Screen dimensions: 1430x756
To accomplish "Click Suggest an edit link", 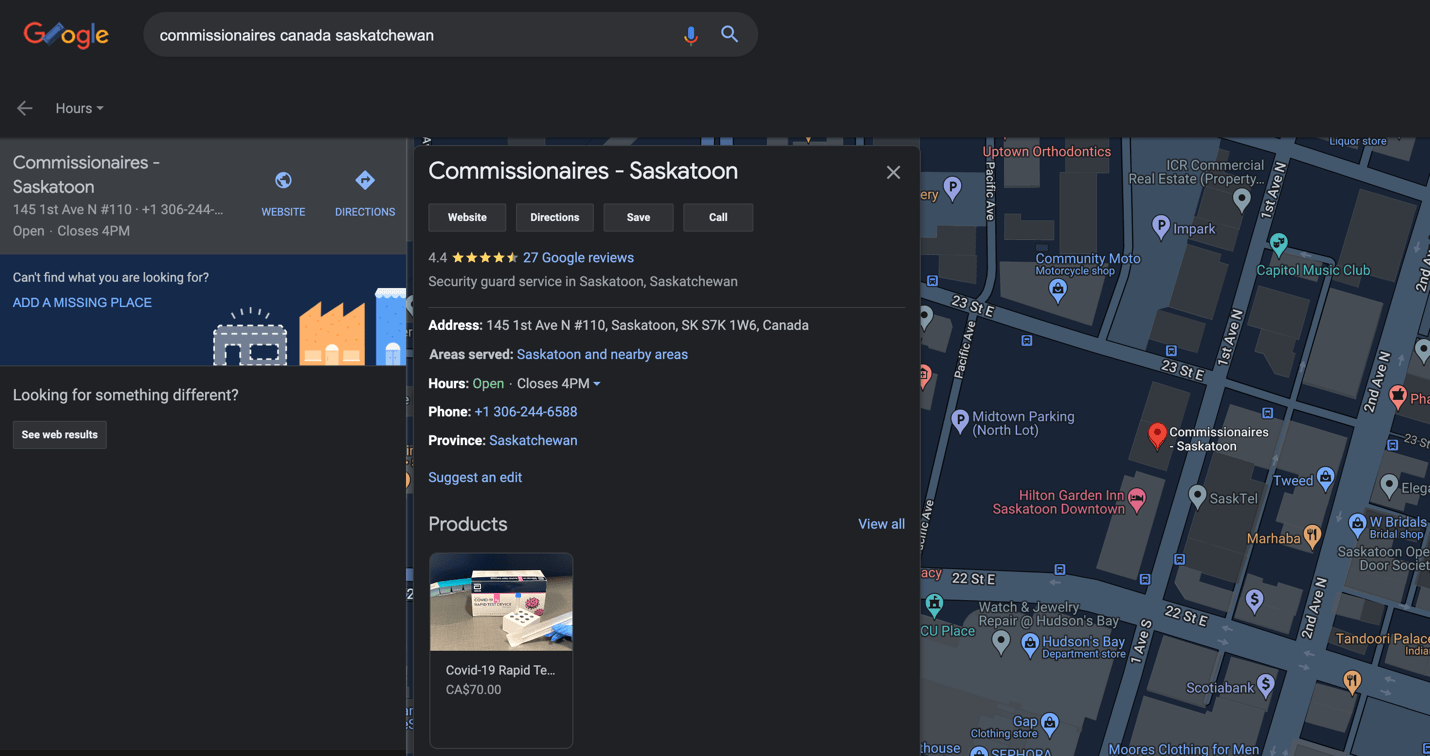I will 475,477.
